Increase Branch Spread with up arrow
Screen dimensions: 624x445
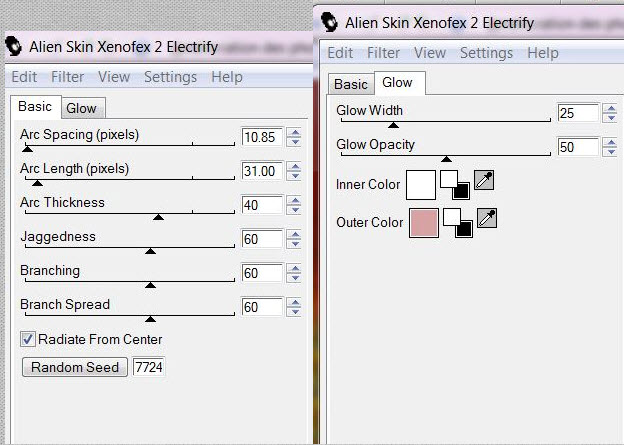(x=294, y=302)
